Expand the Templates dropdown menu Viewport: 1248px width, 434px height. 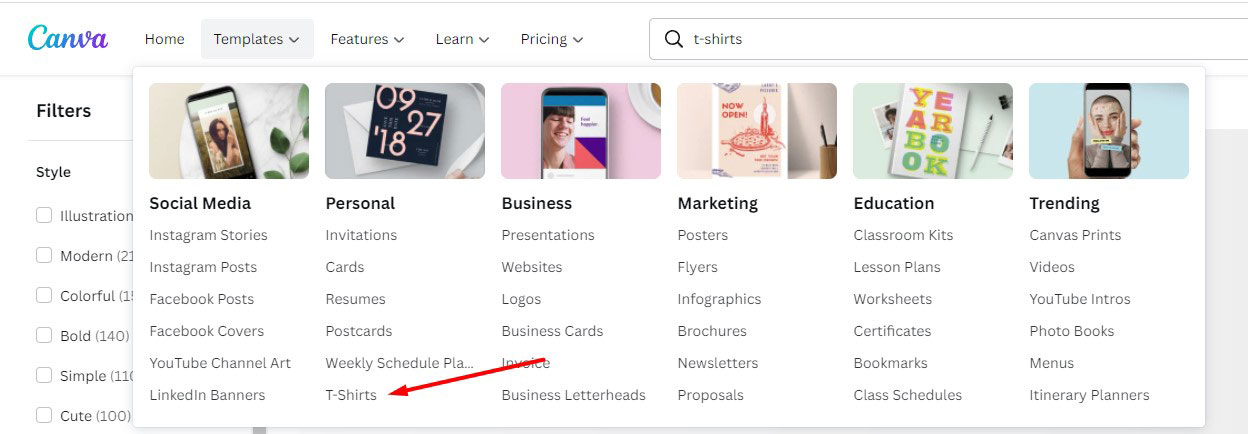point(257,39)
